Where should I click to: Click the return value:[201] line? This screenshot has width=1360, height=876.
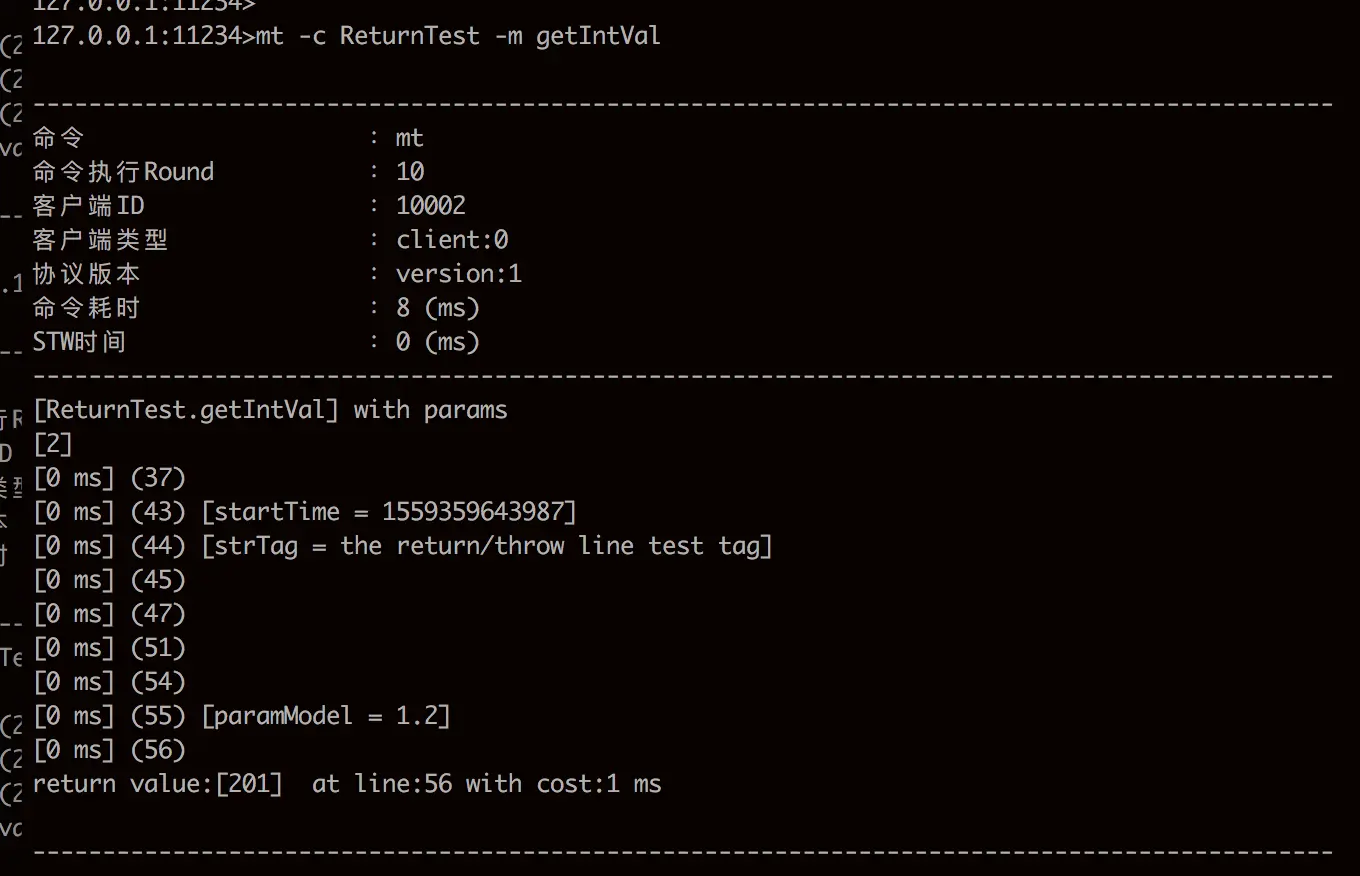pos(347,784)
